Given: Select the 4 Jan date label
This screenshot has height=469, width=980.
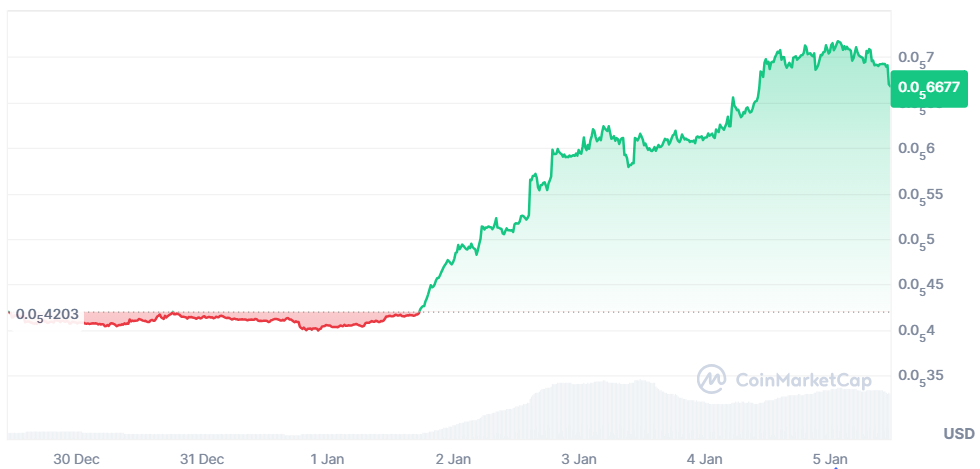Looking at the screenshot, I should pyautogui.click(x=705, y=458).
